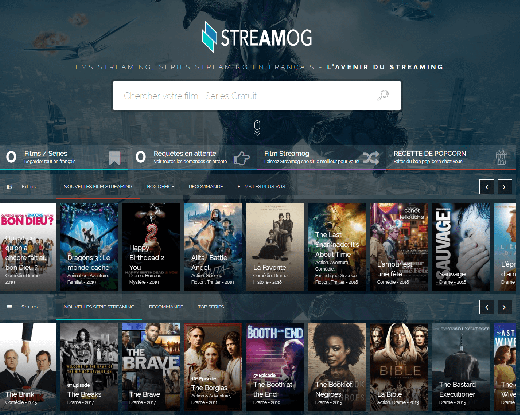Click the popcorn bucket icon
The height and width of the screenshot is (415, 520).
pos(501,157)
